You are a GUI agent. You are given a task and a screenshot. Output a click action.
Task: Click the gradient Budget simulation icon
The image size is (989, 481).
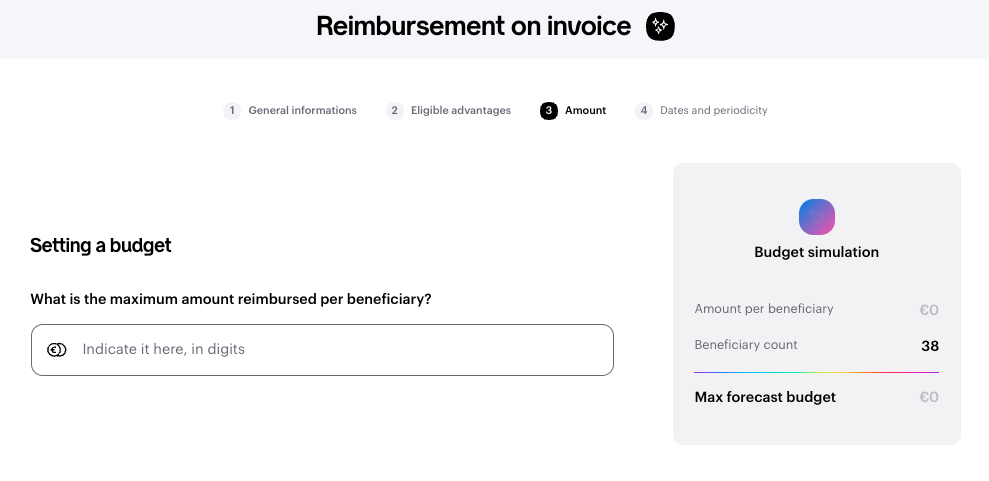[816, 216]
